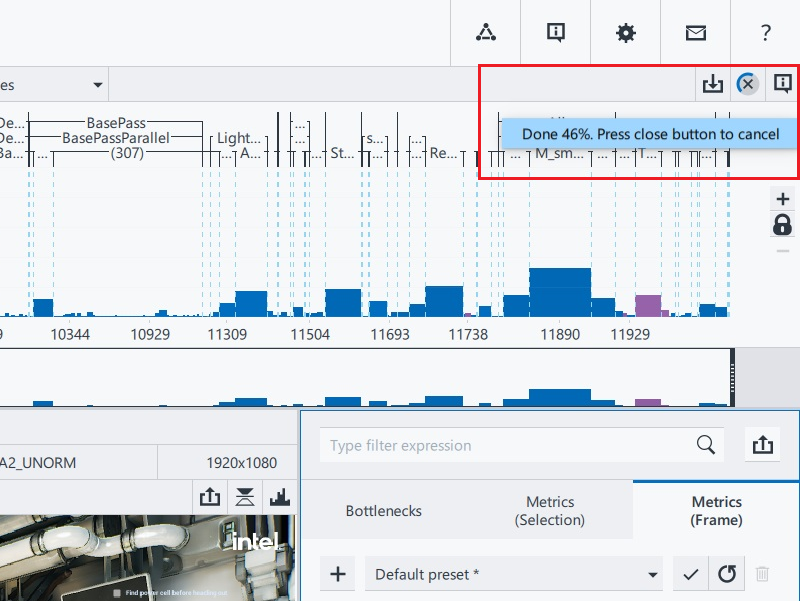Viewport: 800px width, 601px height.
Task: Switch to the Metrics (Selection) tab
Action: point(550,511)
